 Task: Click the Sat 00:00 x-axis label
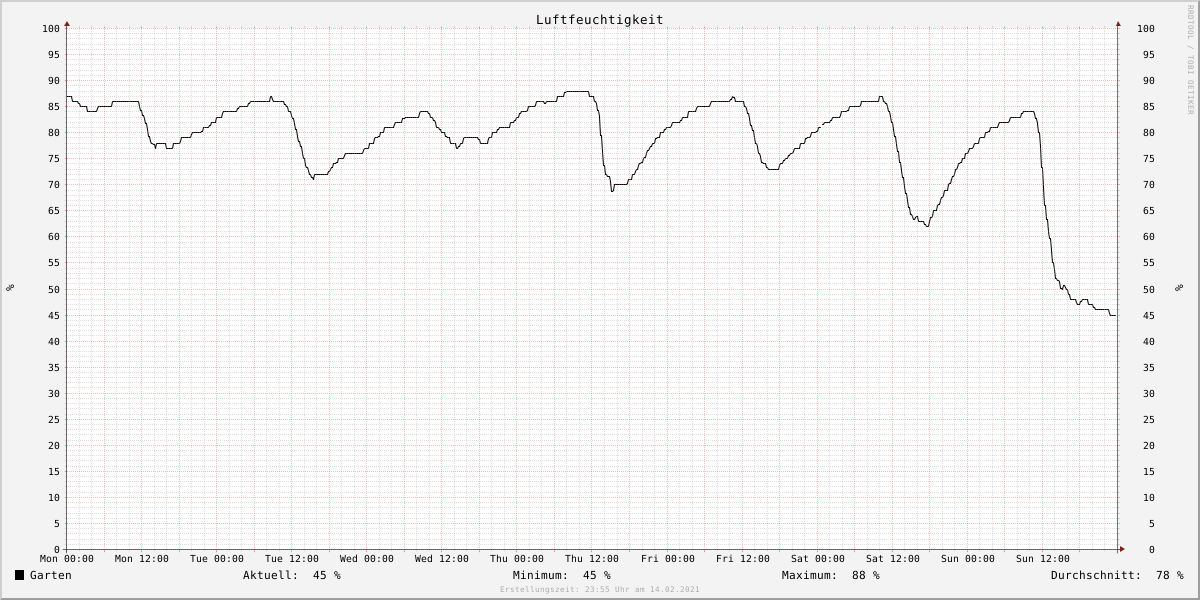818,559
